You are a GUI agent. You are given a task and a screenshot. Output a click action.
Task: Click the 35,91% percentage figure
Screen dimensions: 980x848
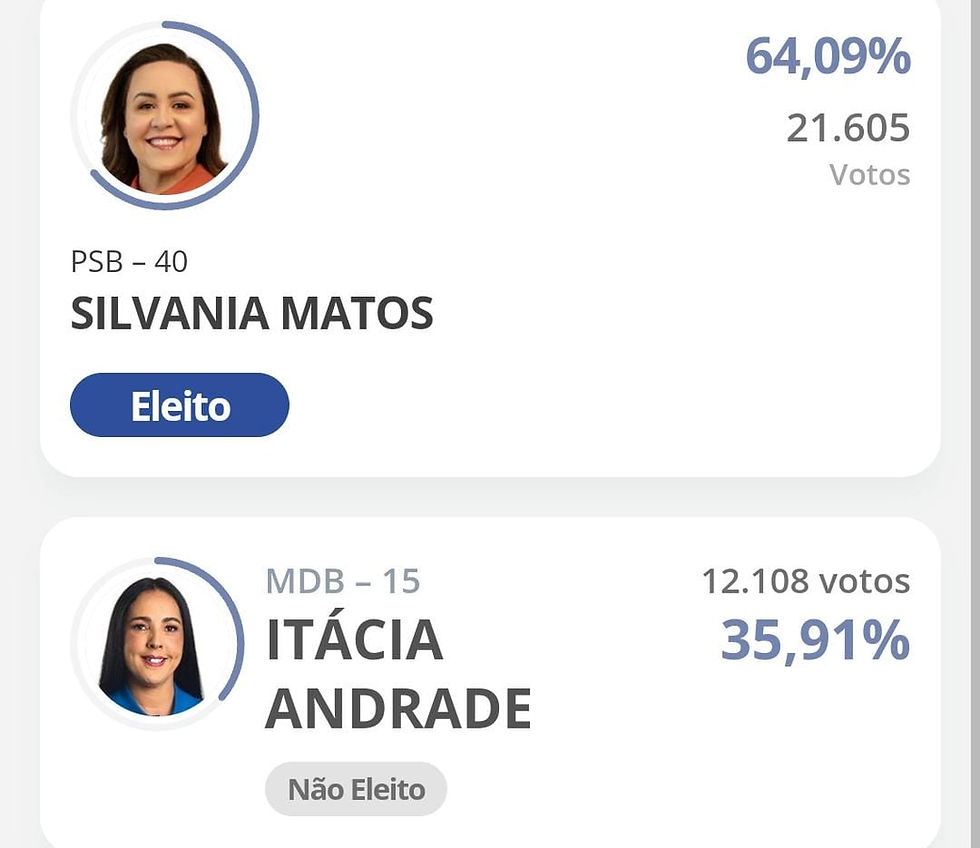[815, 639]
